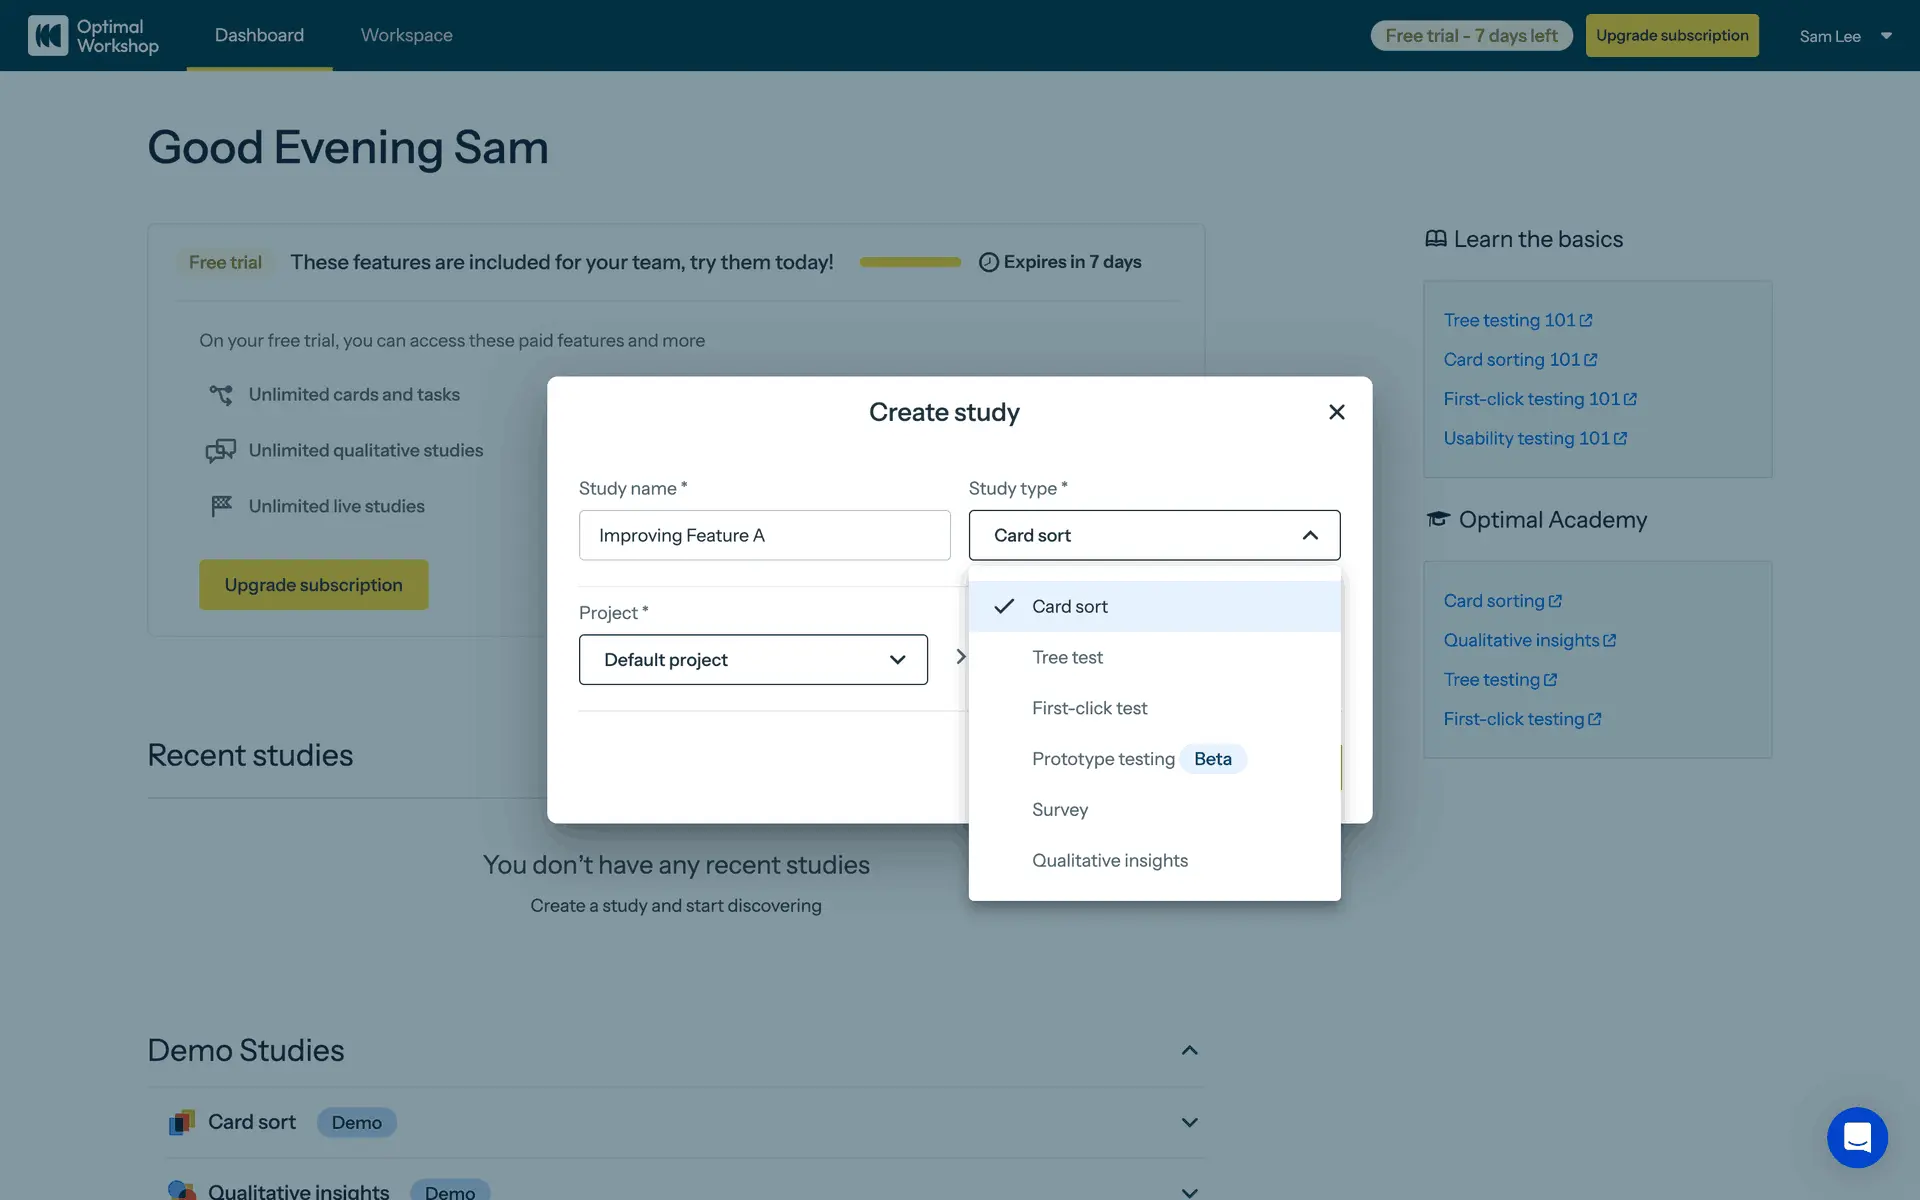Screen dimensions: 1920x1200
Task: Expand the Card sort demo row
Action: 1189,1122
